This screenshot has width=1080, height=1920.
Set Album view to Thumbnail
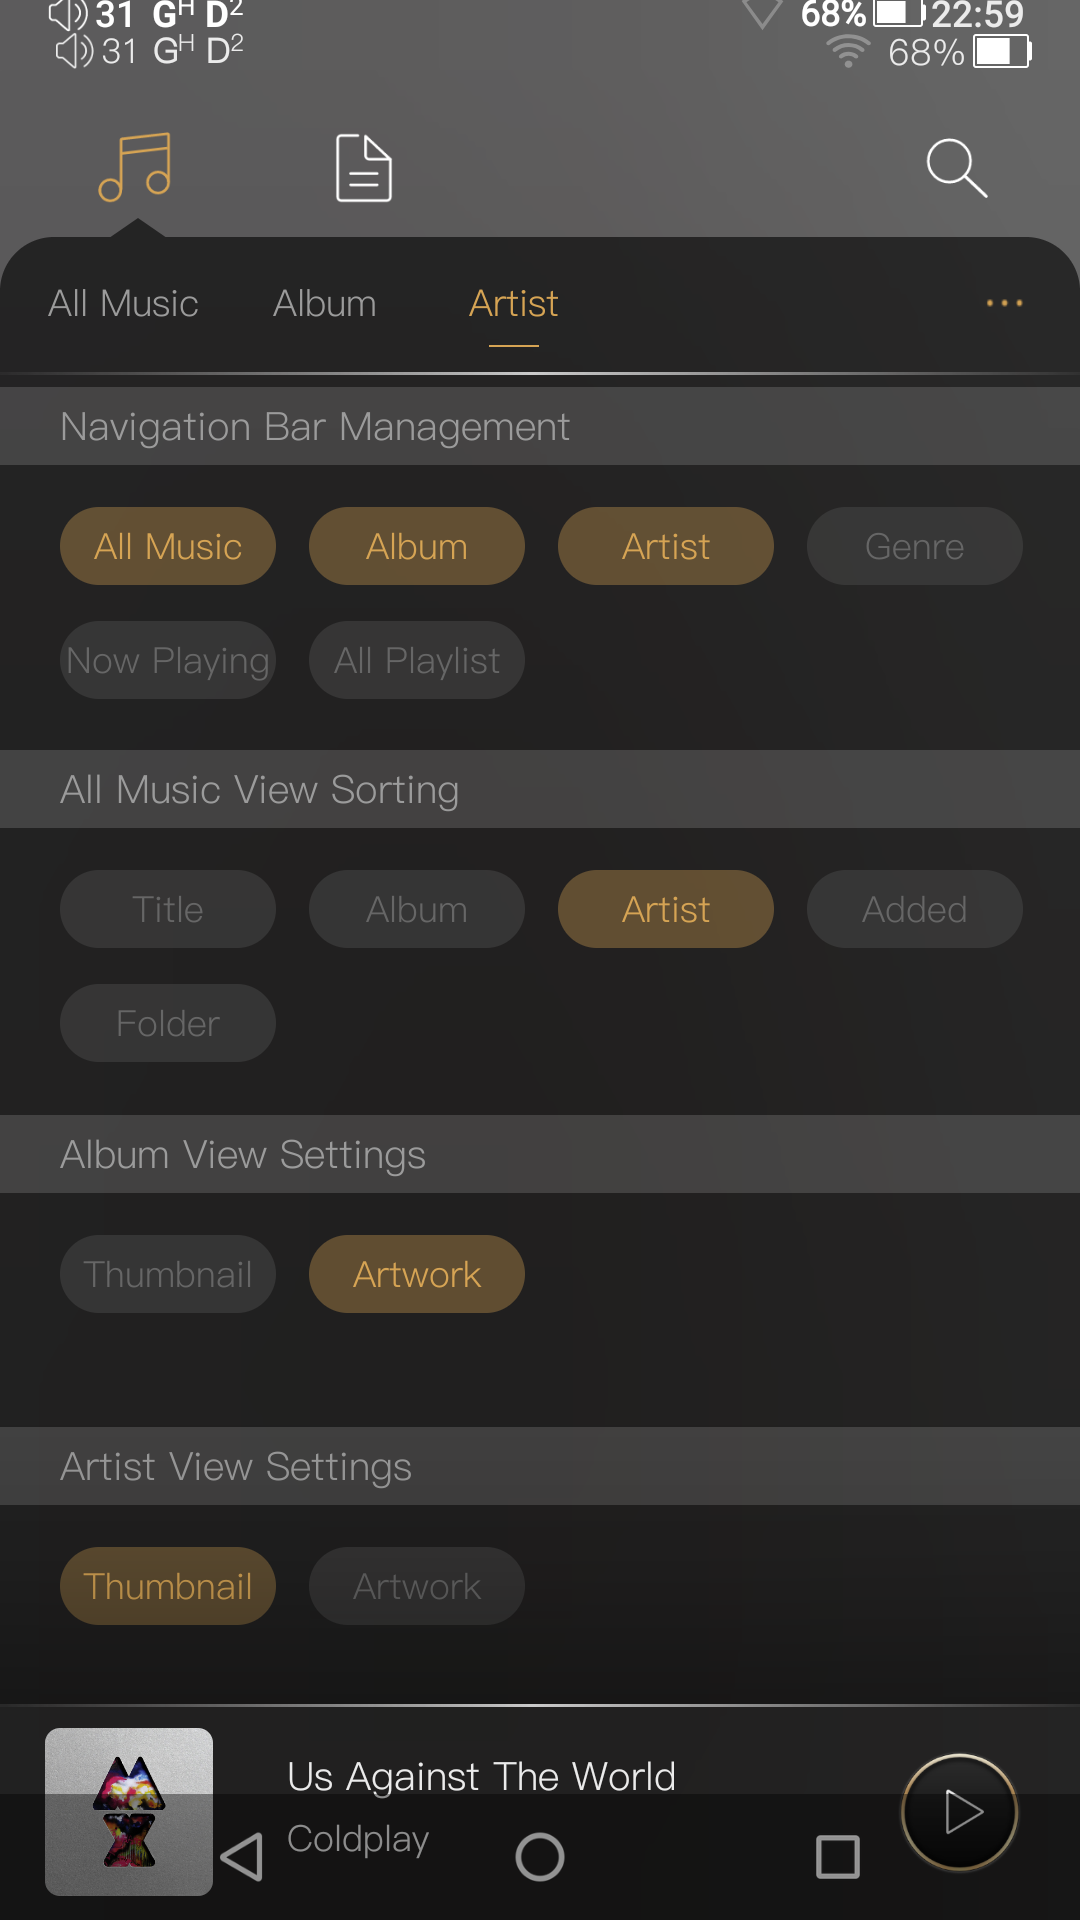[168, 1274]
